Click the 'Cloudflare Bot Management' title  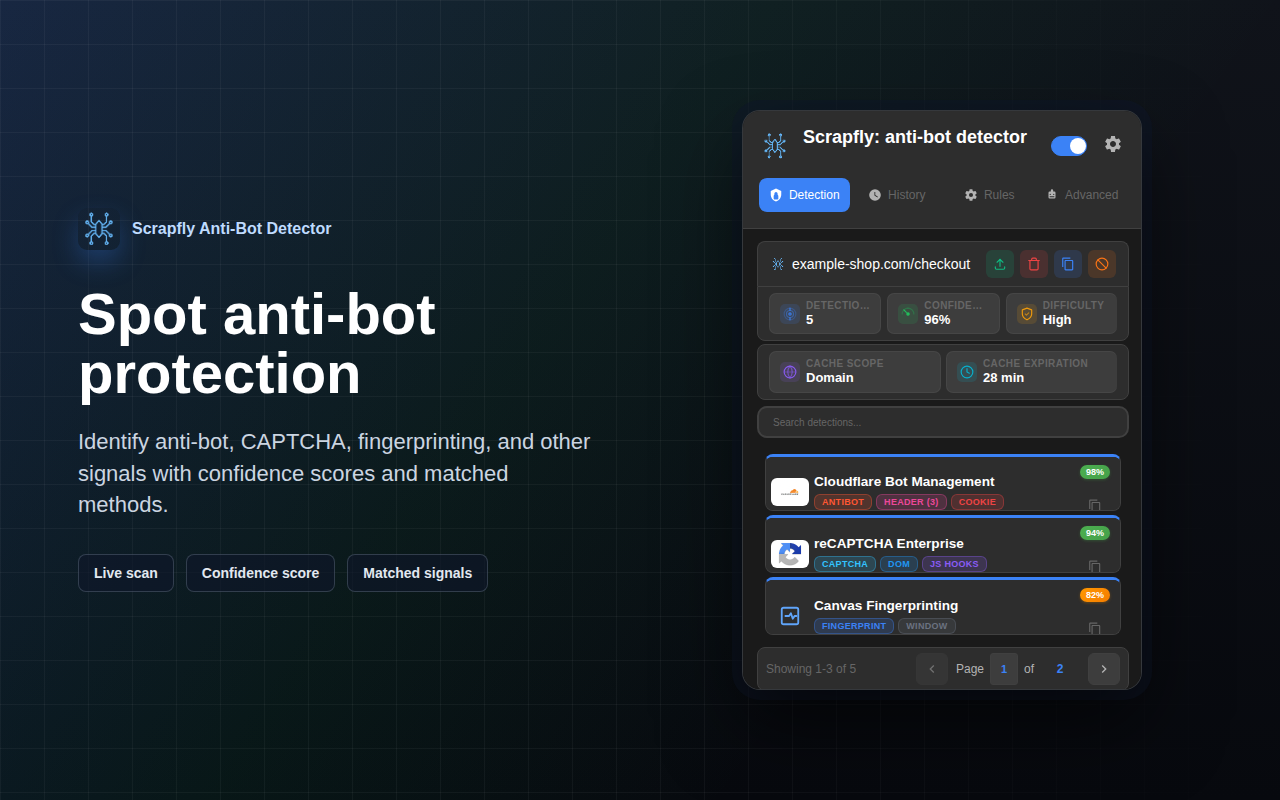[x=904, y=482]
